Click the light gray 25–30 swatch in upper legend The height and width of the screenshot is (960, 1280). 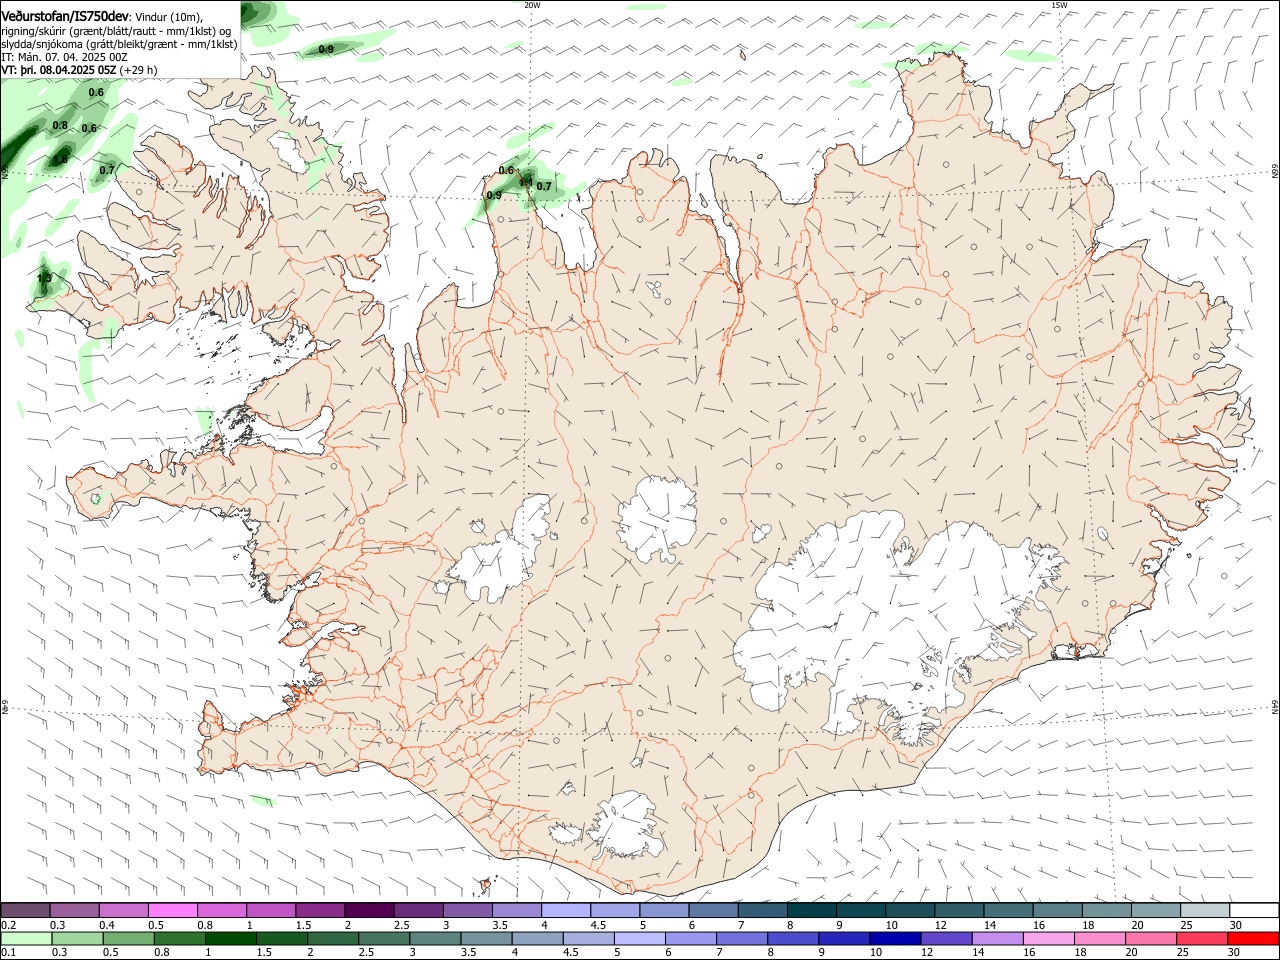pos(1205,911)
